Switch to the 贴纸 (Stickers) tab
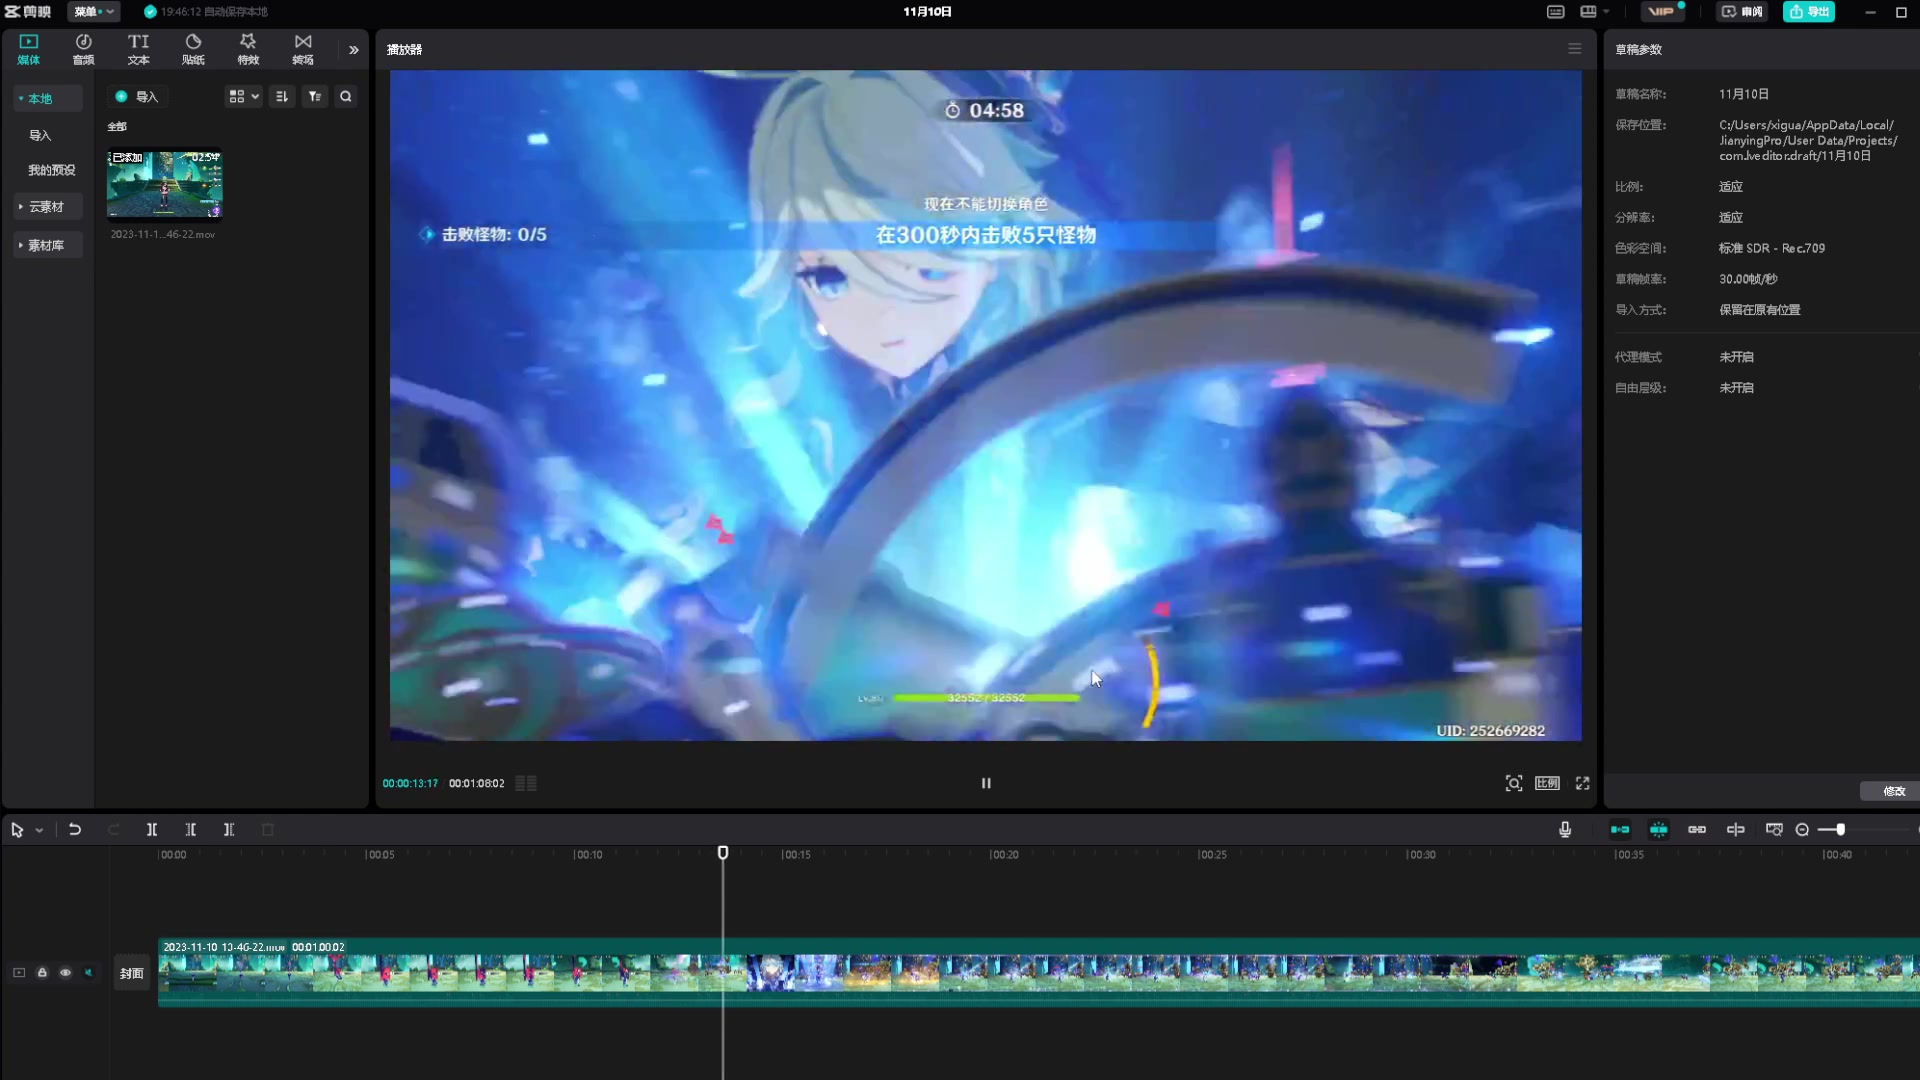Screen dimensions: 1920x1080 click(x=193, y=49)
